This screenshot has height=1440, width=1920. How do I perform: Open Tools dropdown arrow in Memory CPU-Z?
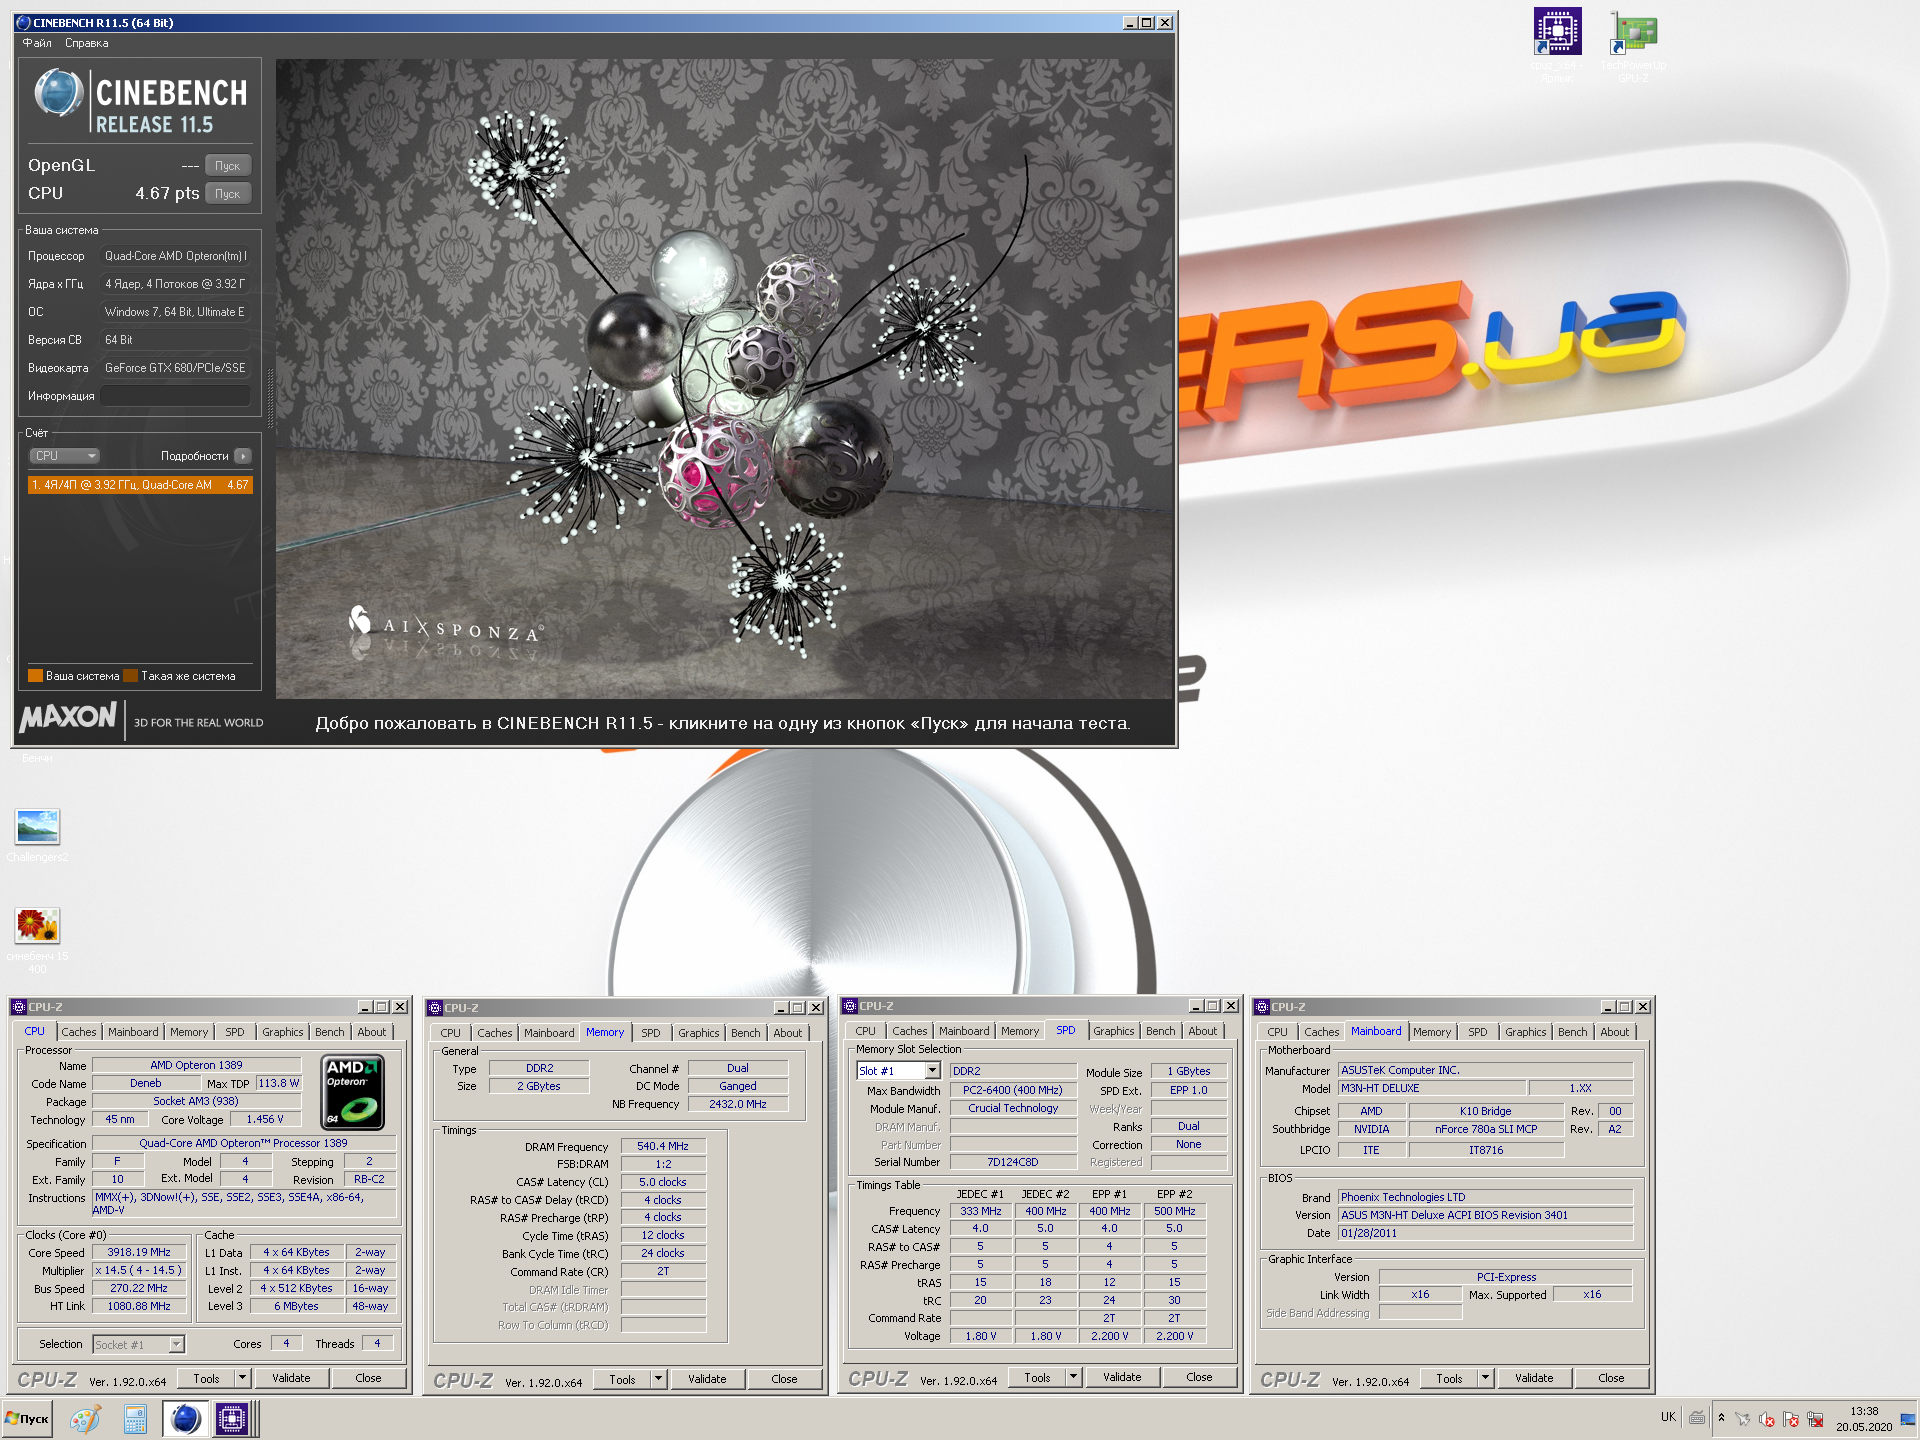[x=658, y=1379]
